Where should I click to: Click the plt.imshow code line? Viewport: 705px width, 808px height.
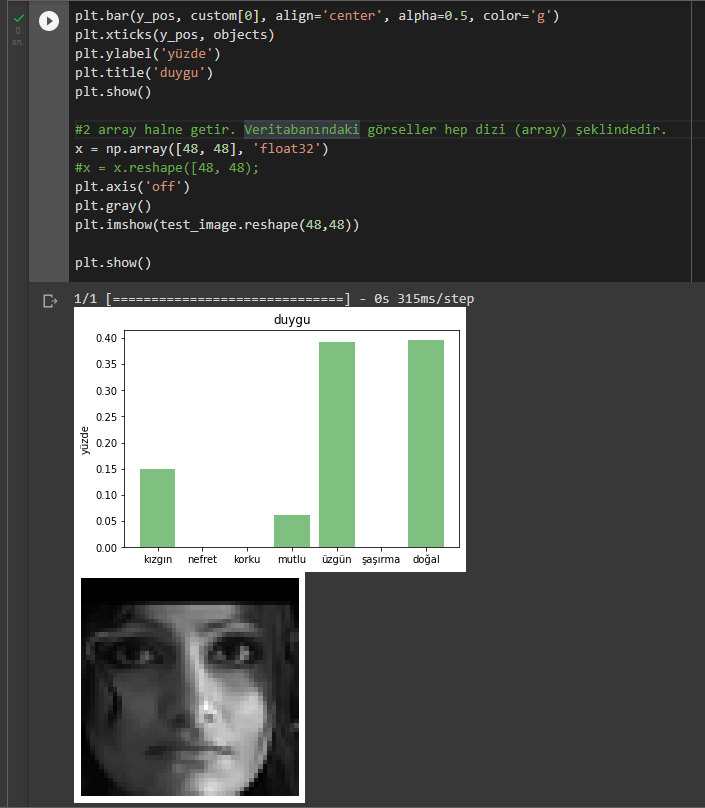tap(217, 225)
